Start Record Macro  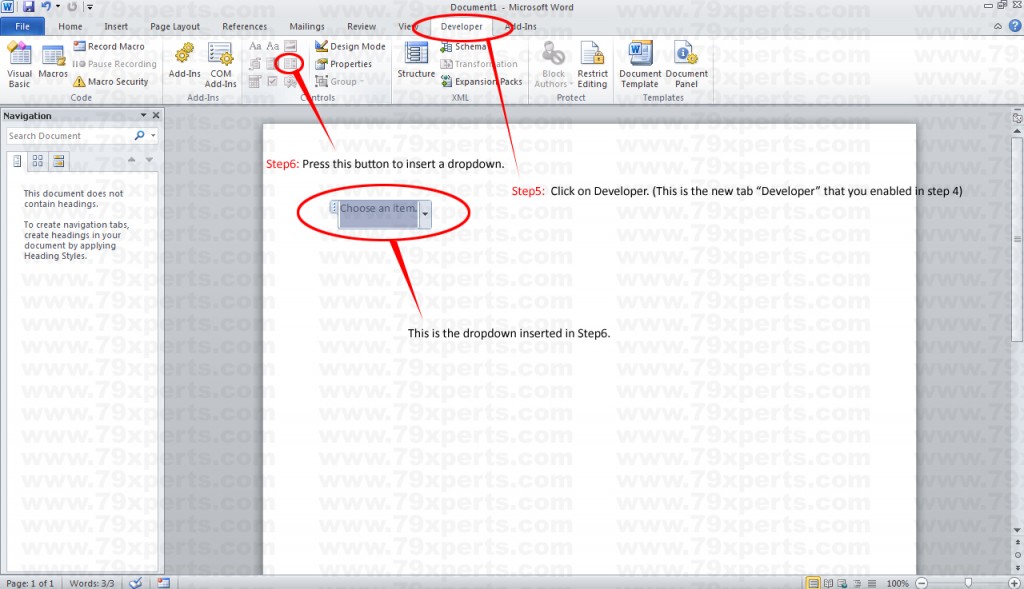(109, 46)
